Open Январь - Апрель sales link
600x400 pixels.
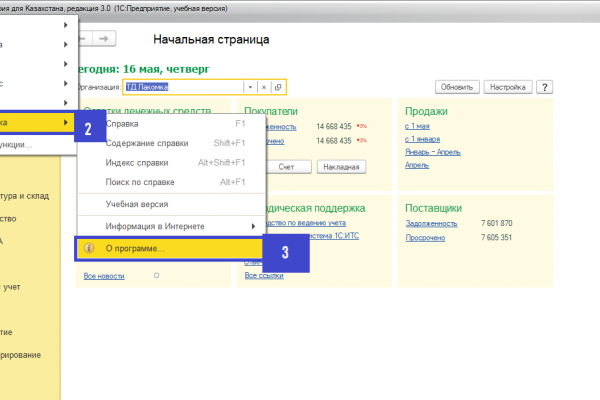pyautogui.click(x=433, y=152)
